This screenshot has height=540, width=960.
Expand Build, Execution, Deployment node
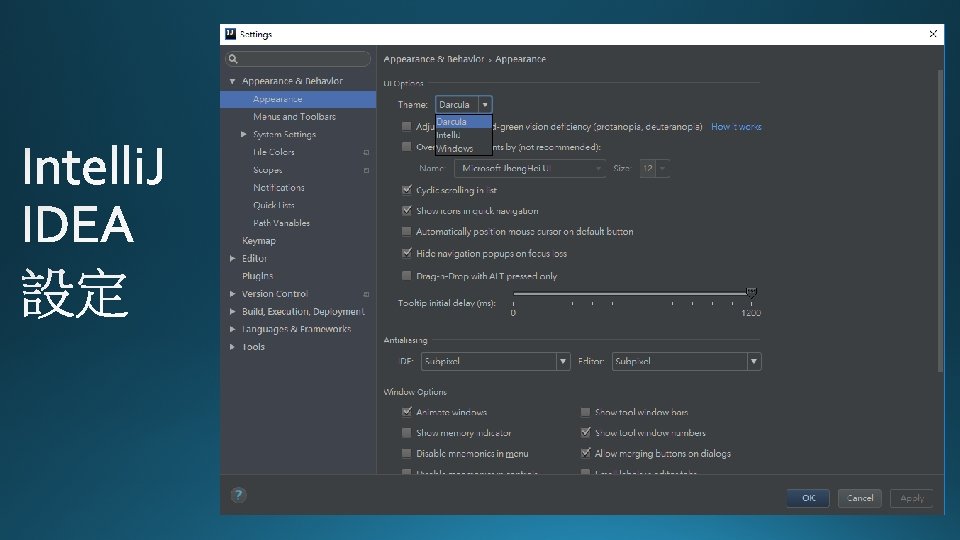point(233,312)
